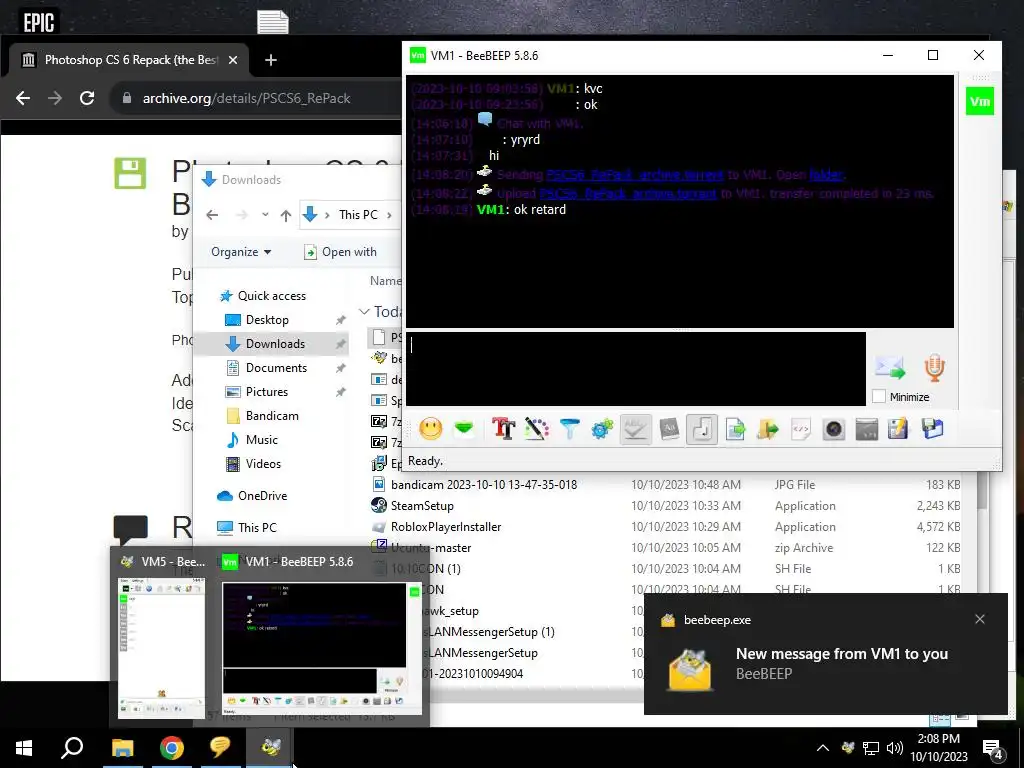The width and height of the screenshot is (1024, 768).
Task: Select the RobloxPlayerInstaller file row
Action: coord(666,526)
